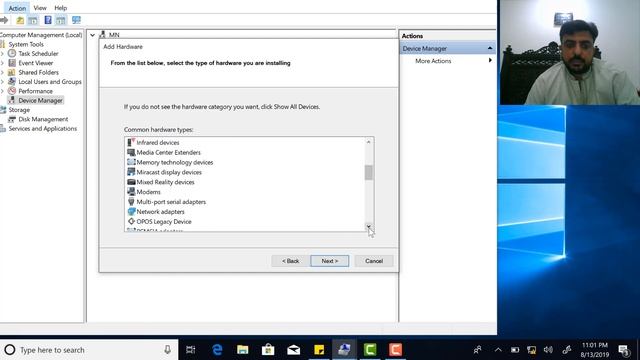The height and width of the screenshot is (360, 640).
Task: Click the hardware list scrollbar thumb
Action: pyautogui.click(x=369, y=173)
